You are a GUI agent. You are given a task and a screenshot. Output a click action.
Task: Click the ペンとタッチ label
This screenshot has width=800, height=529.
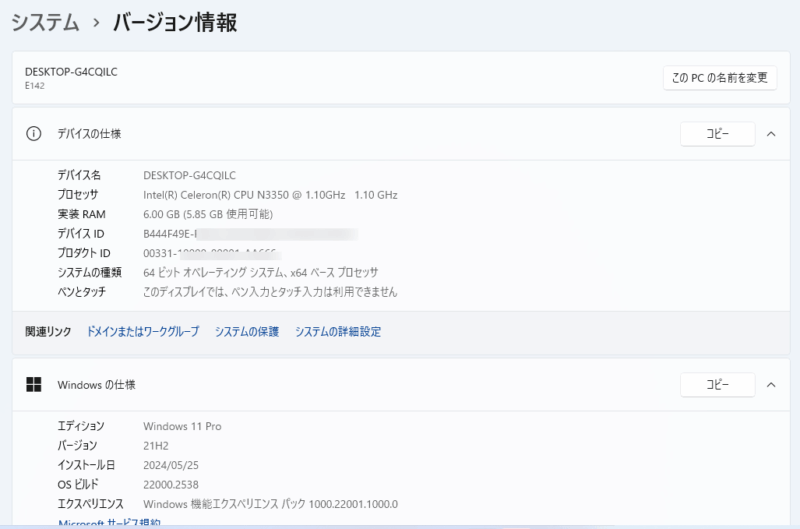pos(82,292)
